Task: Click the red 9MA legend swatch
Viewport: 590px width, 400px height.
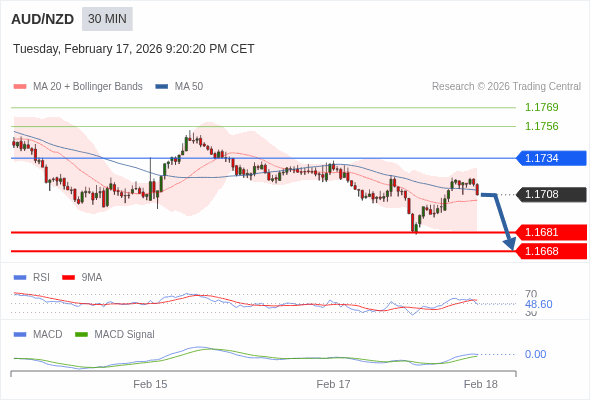Action: pyautogui.click(x=68, y=278)
